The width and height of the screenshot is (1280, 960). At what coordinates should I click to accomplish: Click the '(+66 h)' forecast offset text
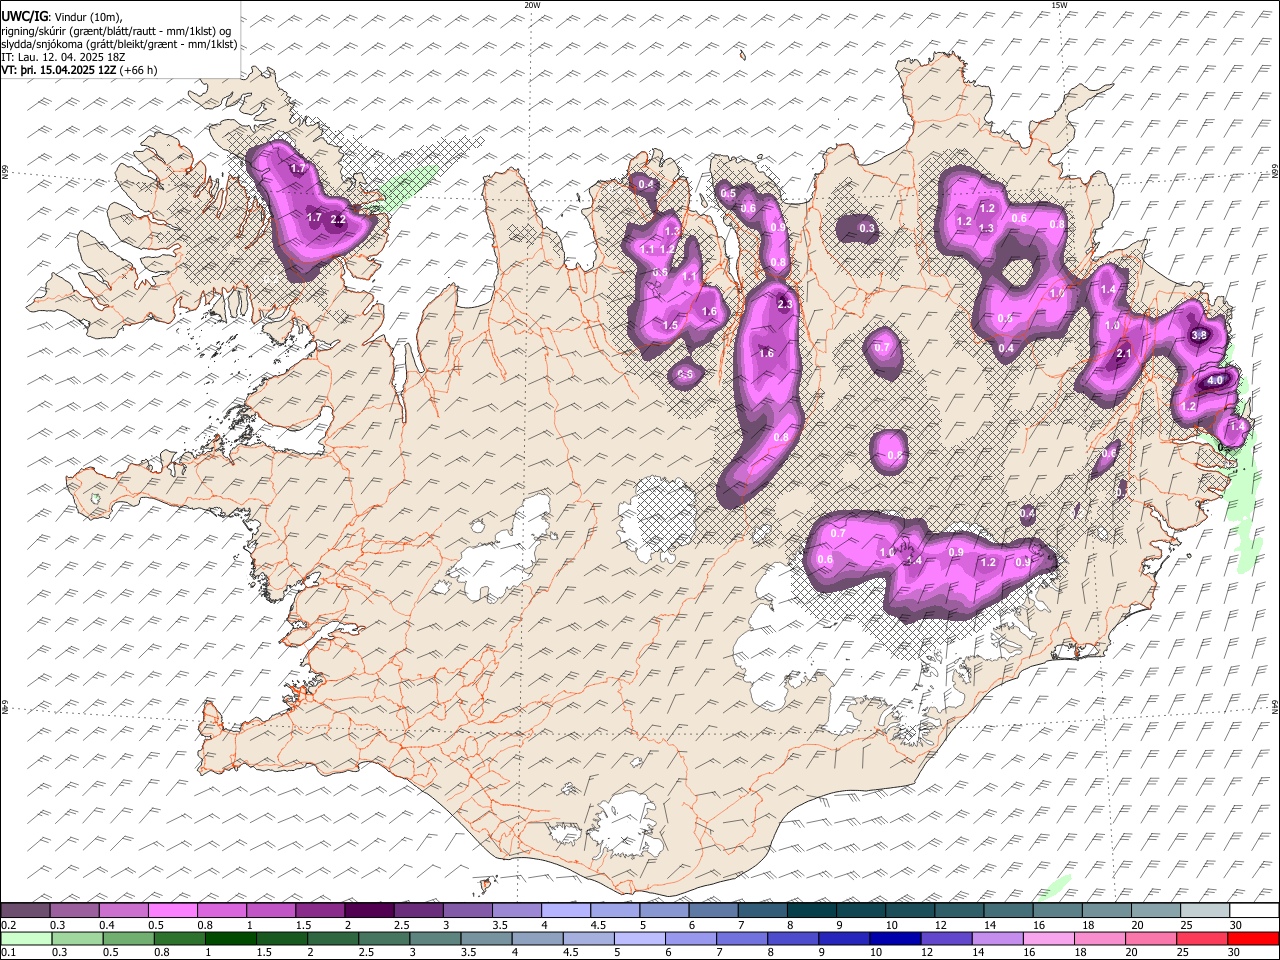138,70
